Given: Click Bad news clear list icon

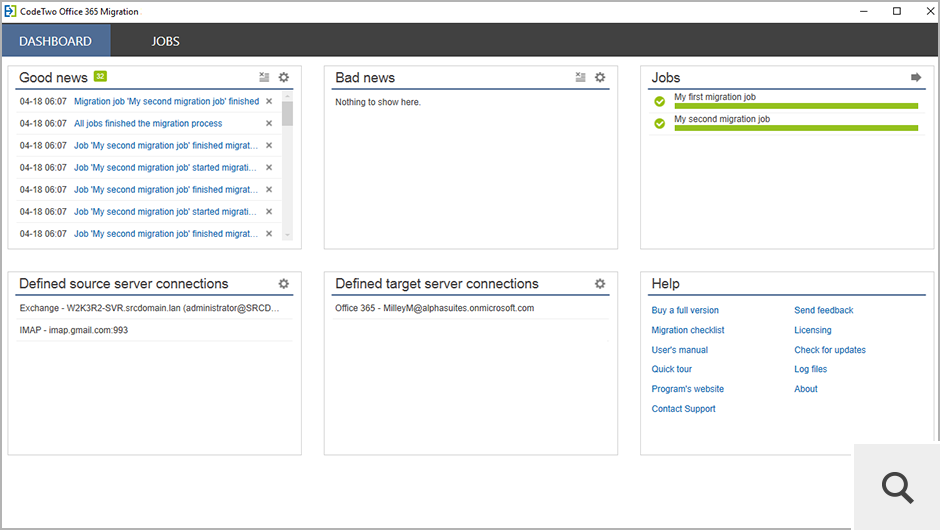Looking at the screenshot, I should coord(580,77).
